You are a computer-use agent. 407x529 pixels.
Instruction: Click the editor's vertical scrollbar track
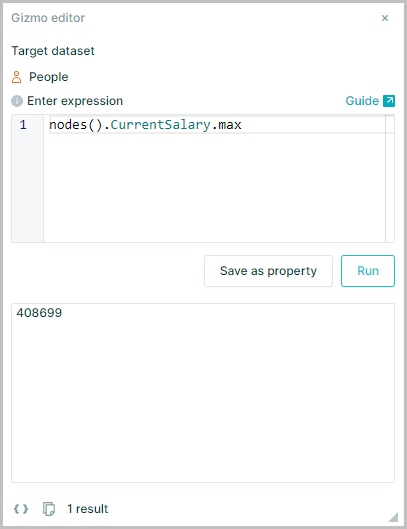tap(390, 179)
